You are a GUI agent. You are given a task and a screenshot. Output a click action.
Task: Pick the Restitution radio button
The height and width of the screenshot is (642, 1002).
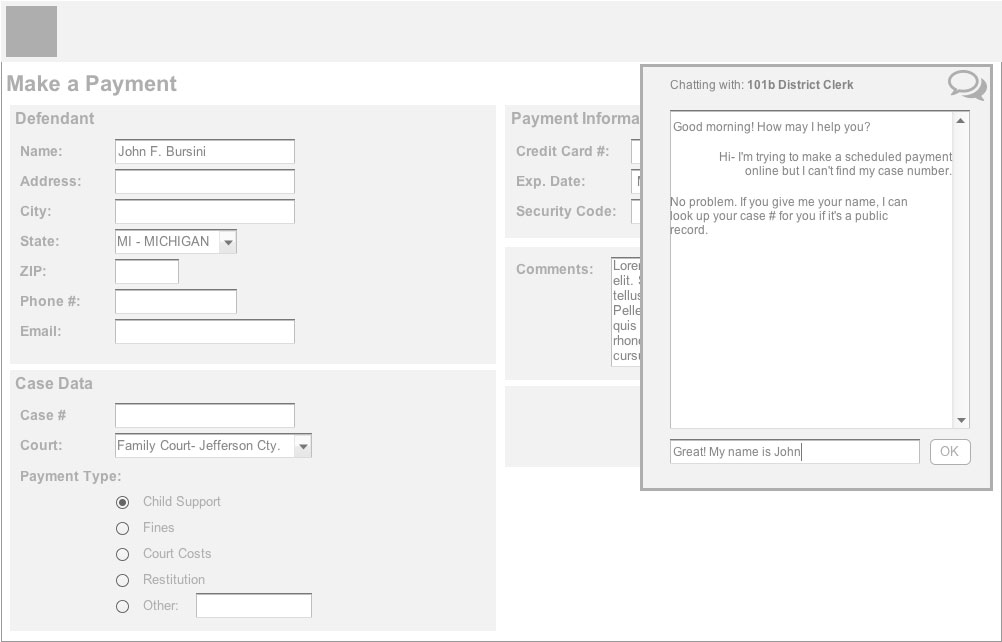click(x=123, y=580)
